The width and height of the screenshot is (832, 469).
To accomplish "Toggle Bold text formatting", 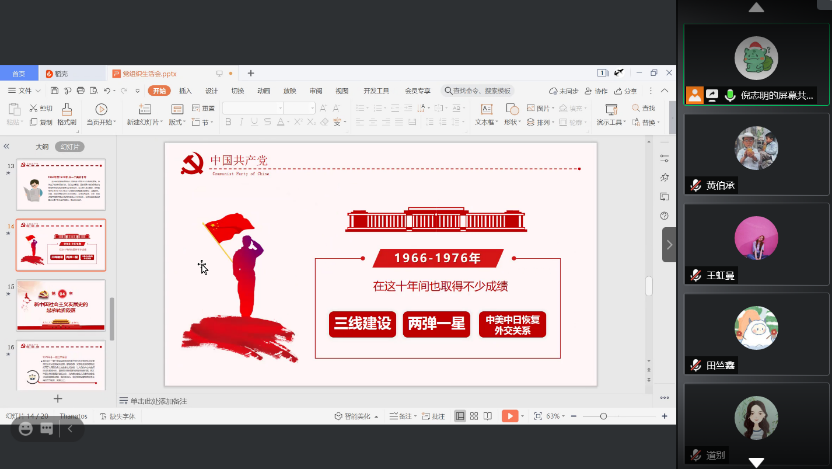I will [228, 122].
